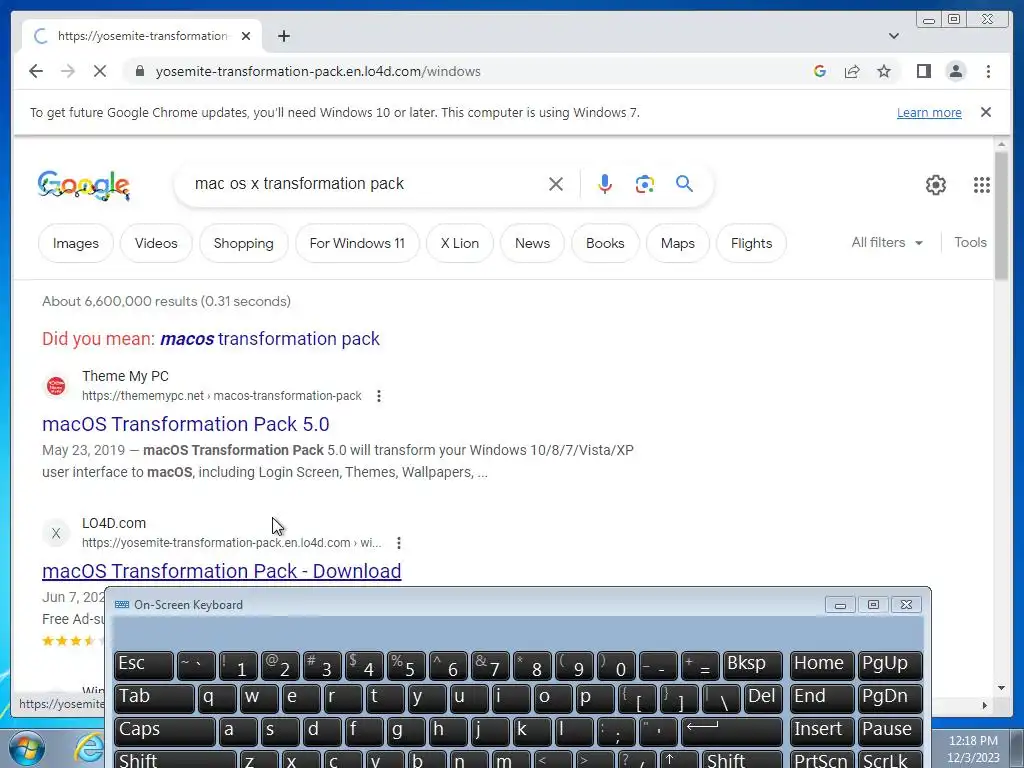The width and height of the screenshot is (1024, 768).
Task: Share this page via the share icon
Action: tap(852, 71)
